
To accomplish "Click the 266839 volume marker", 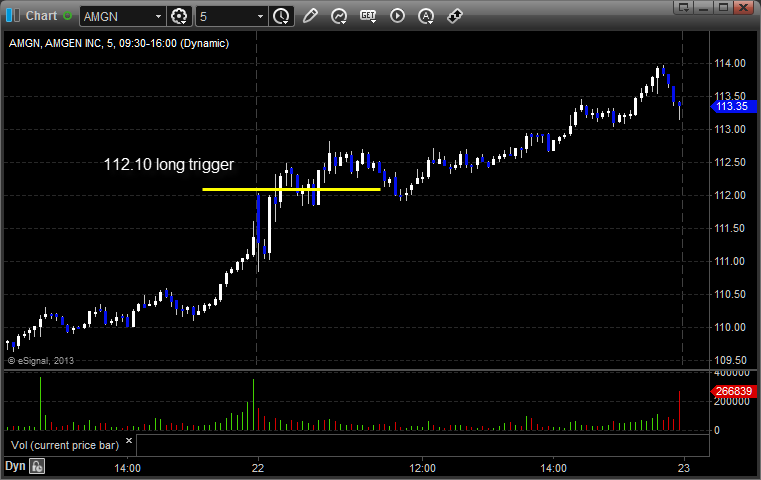I will tap(733, 391).
